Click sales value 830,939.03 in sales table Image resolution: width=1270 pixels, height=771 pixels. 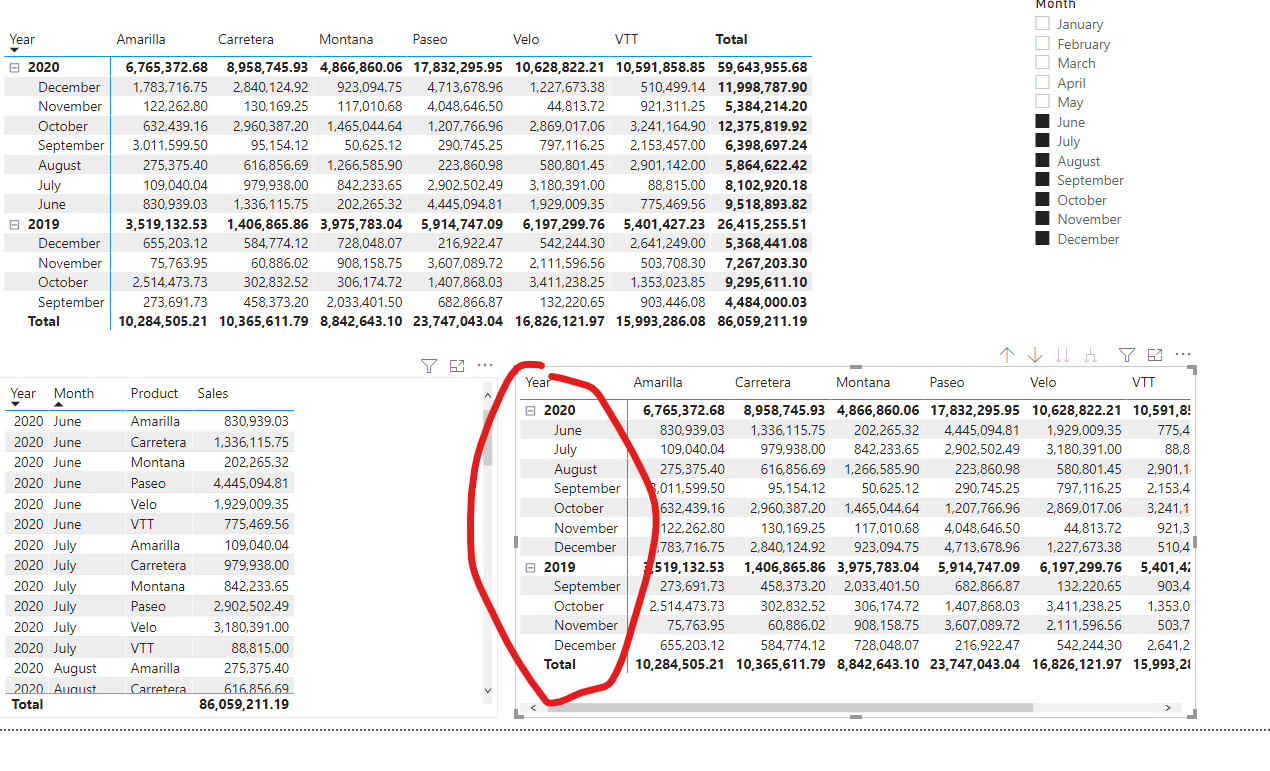[x=256, y=421]
